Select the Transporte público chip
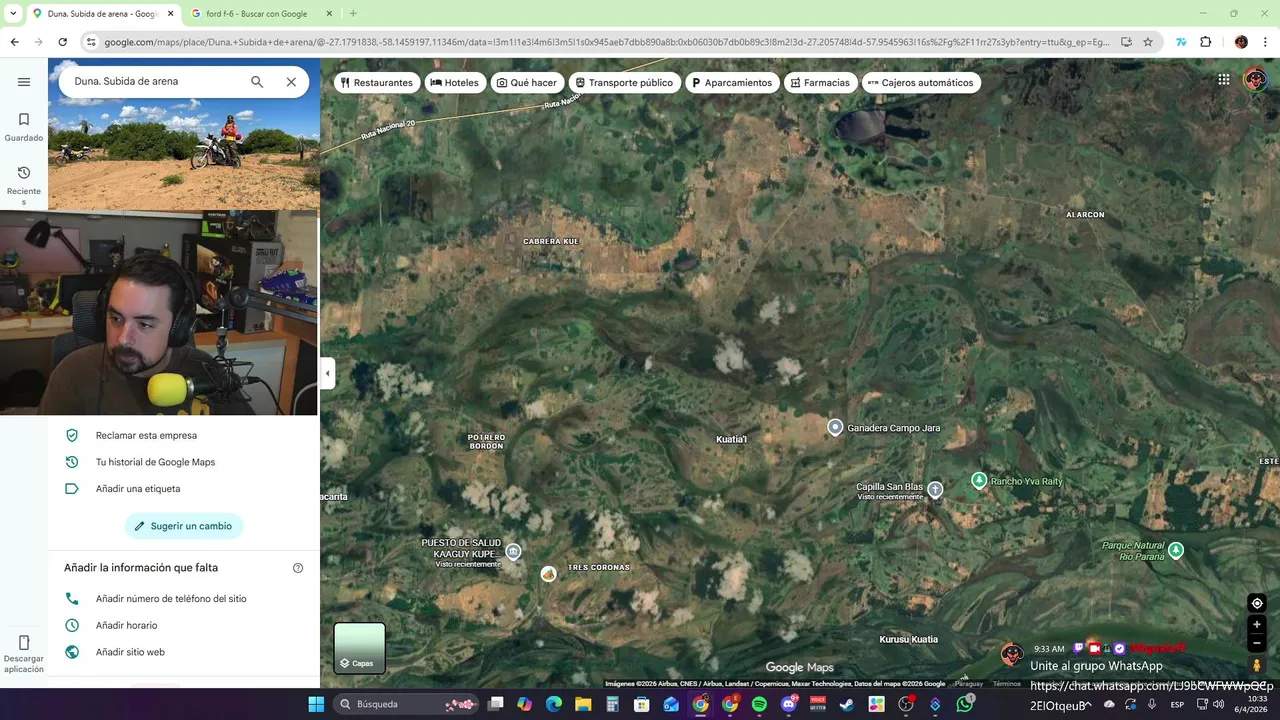Screen dimensions: 1280x720 coord(624,83)
